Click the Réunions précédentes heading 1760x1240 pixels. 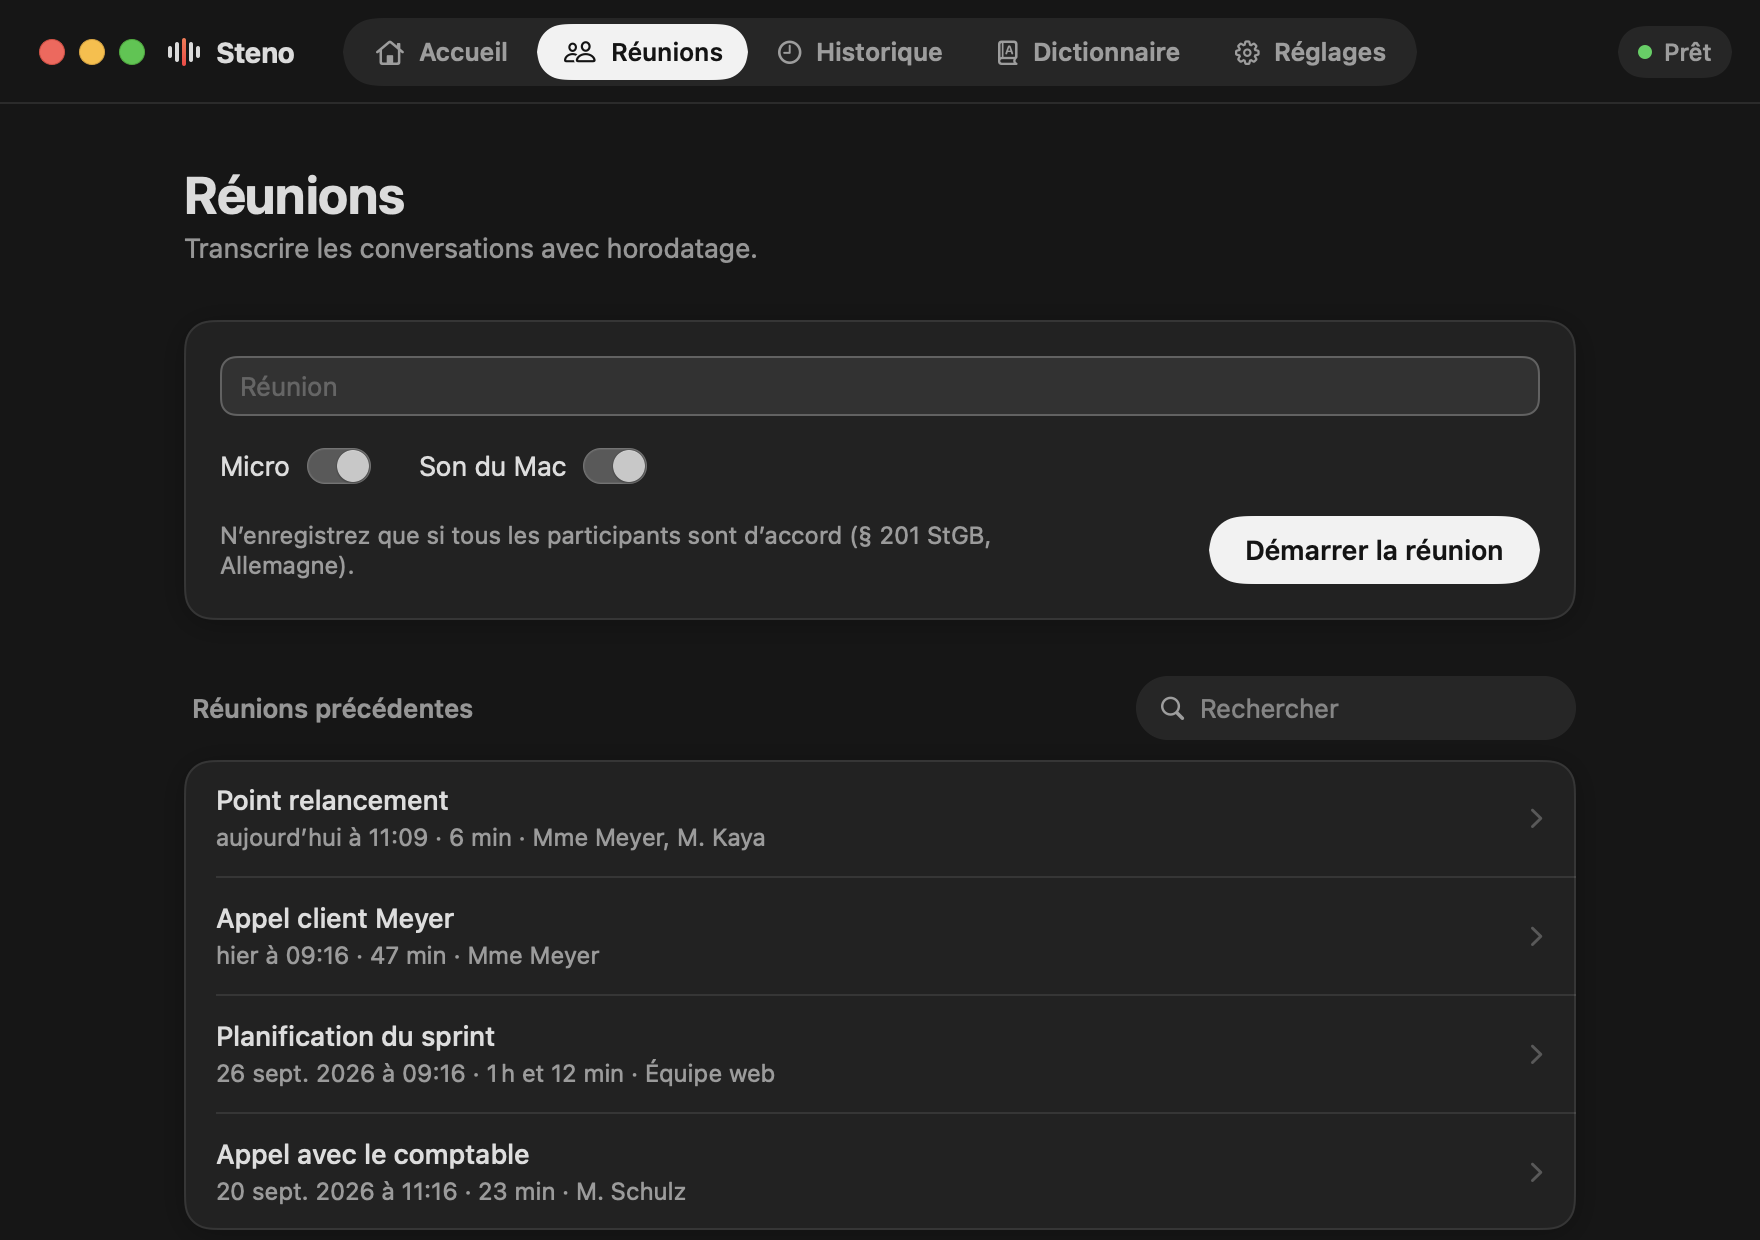[x=332, y=708]
